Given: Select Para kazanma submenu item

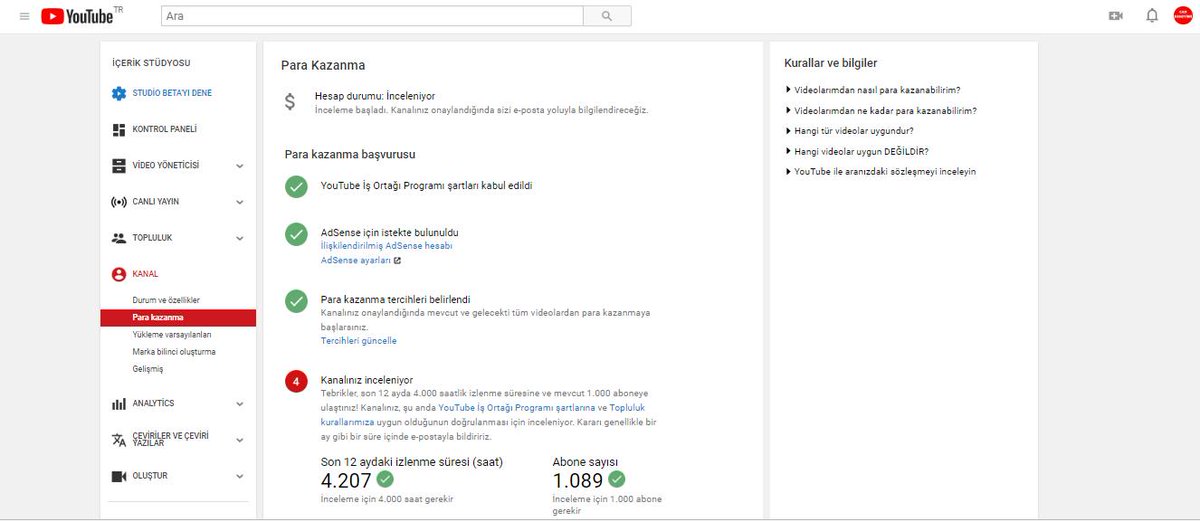Looking at the screenshot, I should pyautogui.click(x=178, y=318).
